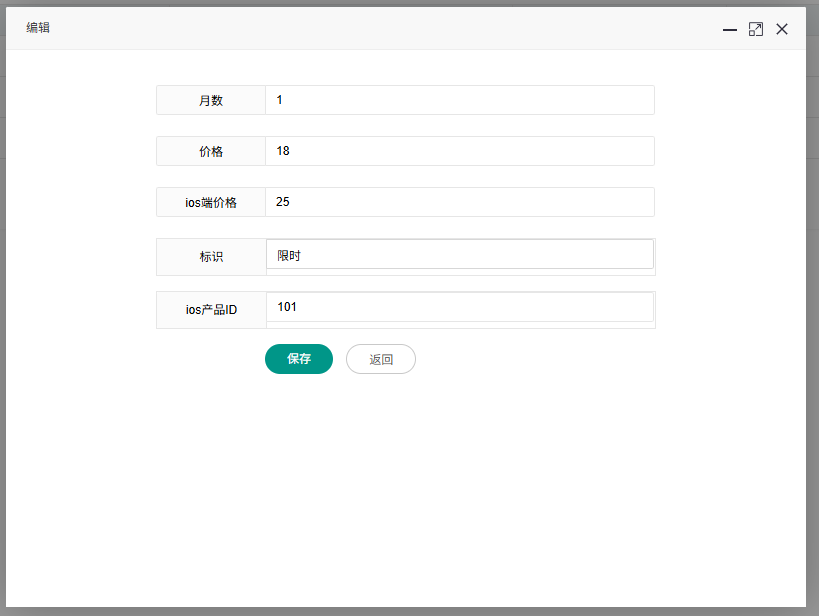The width and height of the screenshot is (819, 616).
Task: Click the ios产品ID input field
Action: pos(459,307)
